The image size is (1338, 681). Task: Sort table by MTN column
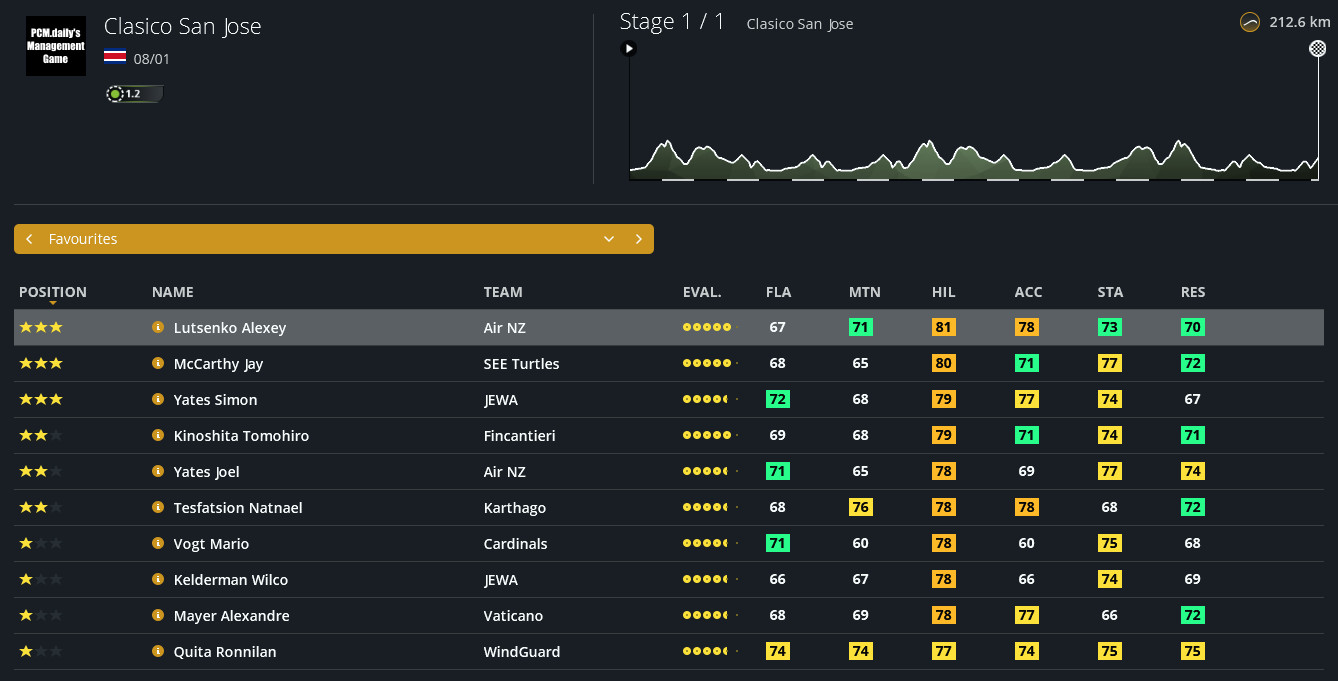click(x=864, y=292)
